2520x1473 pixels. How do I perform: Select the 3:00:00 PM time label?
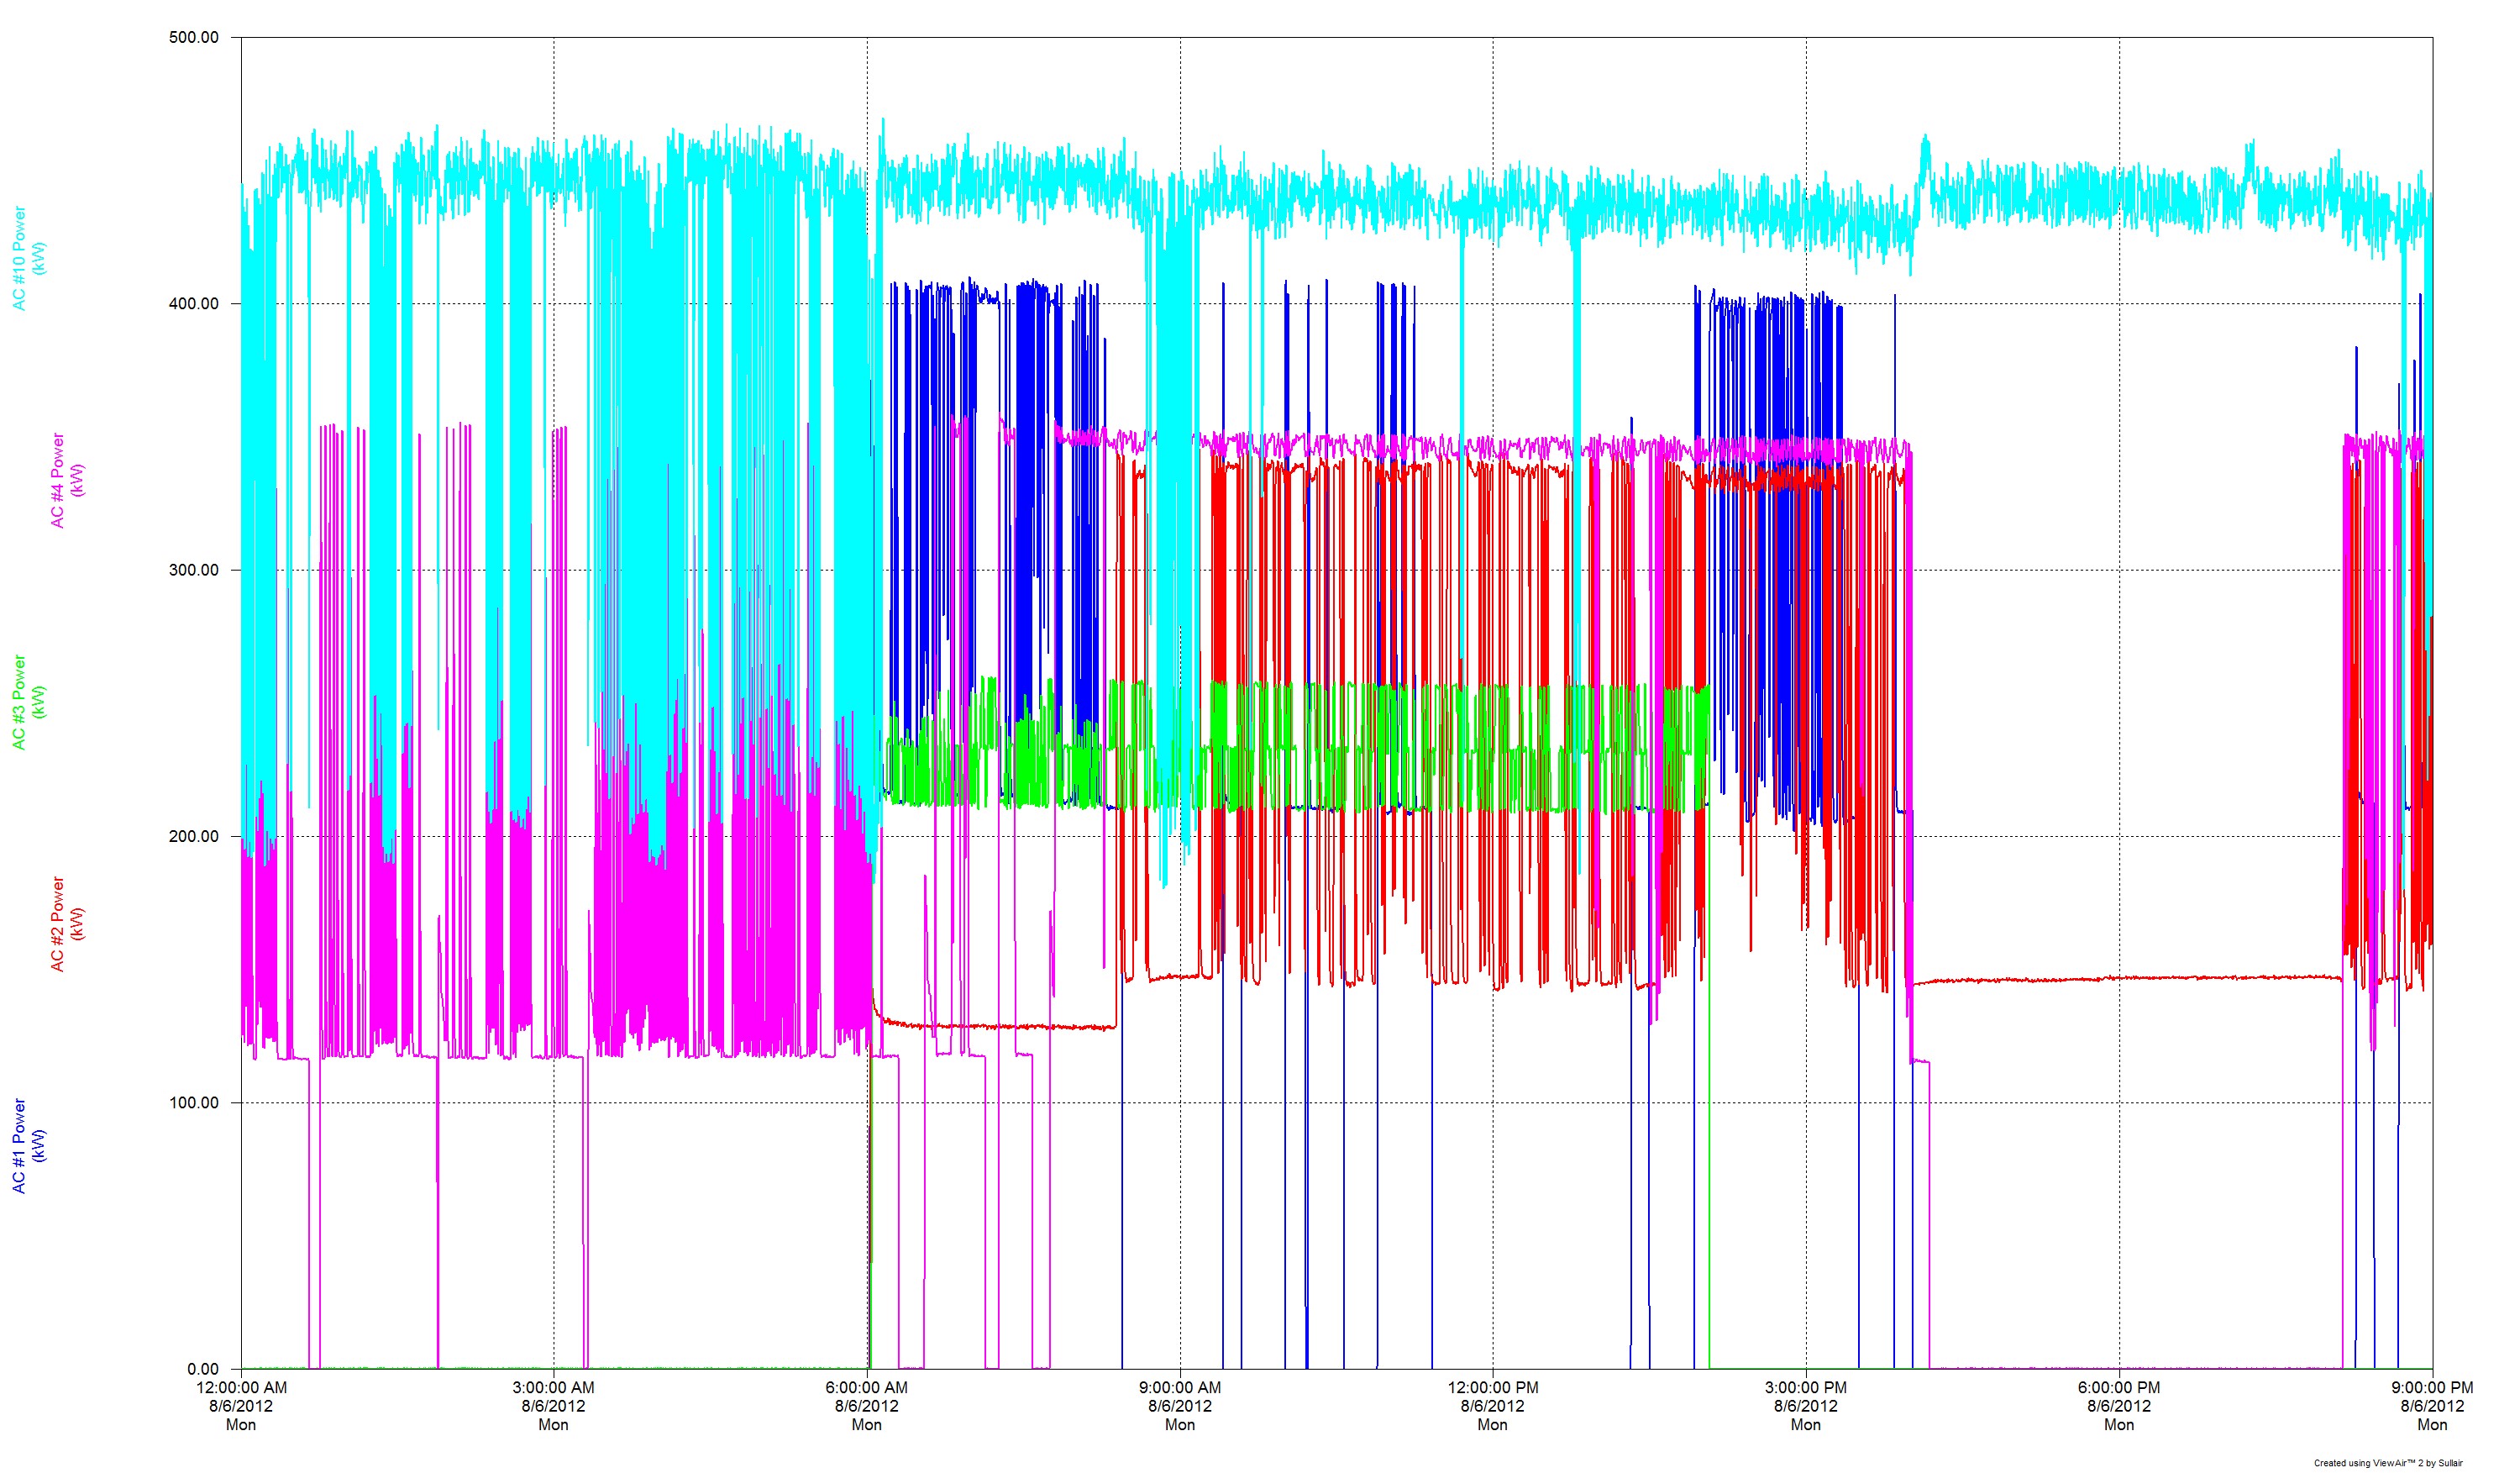(x=1806, y=1388)
